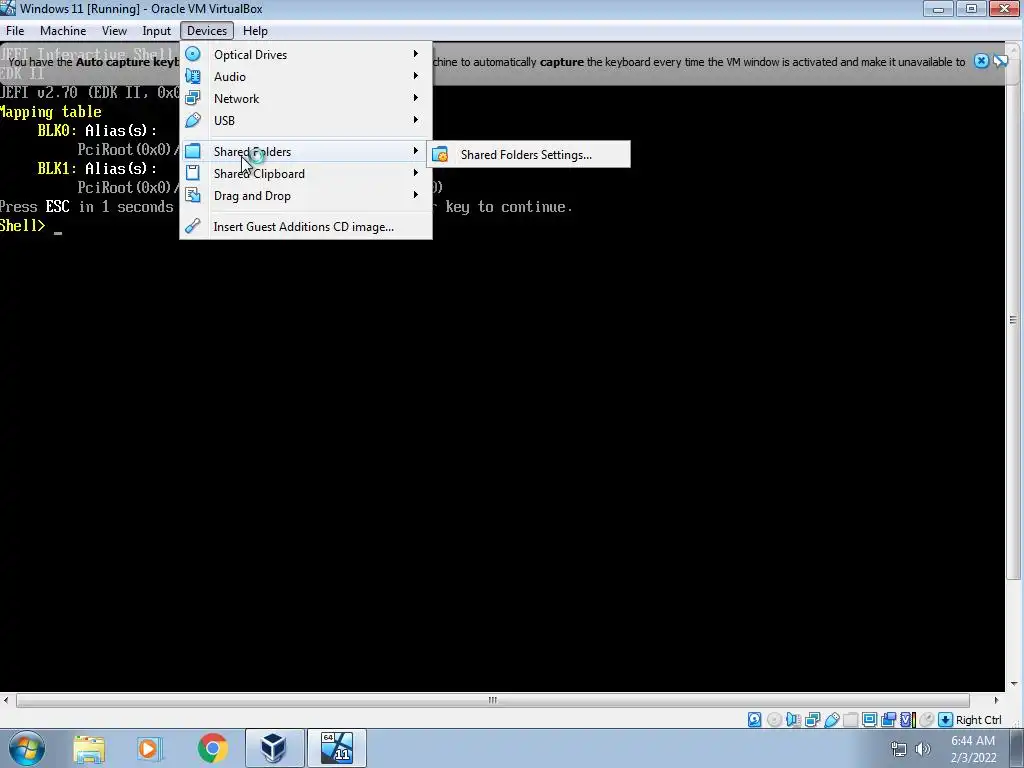Image resolution: width=1024 pixels, height=768 pixels.
Task: Click the keyboard capture arrow icon
Action: click(945, 720)
